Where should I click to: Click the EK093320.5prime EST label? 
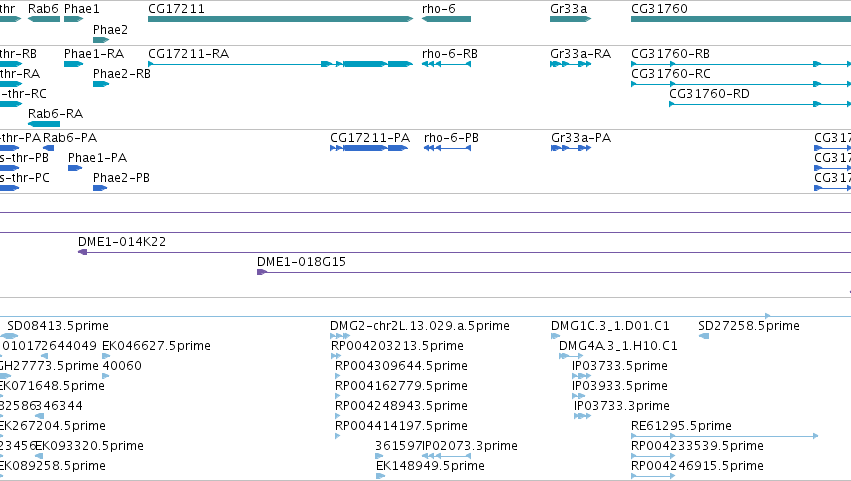click(90, 446)
